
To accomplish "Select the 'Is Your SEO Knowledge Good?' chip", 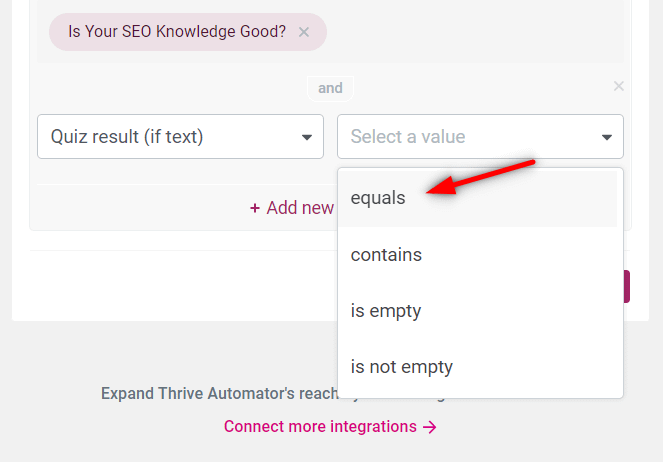I will [x=176, y=32].
